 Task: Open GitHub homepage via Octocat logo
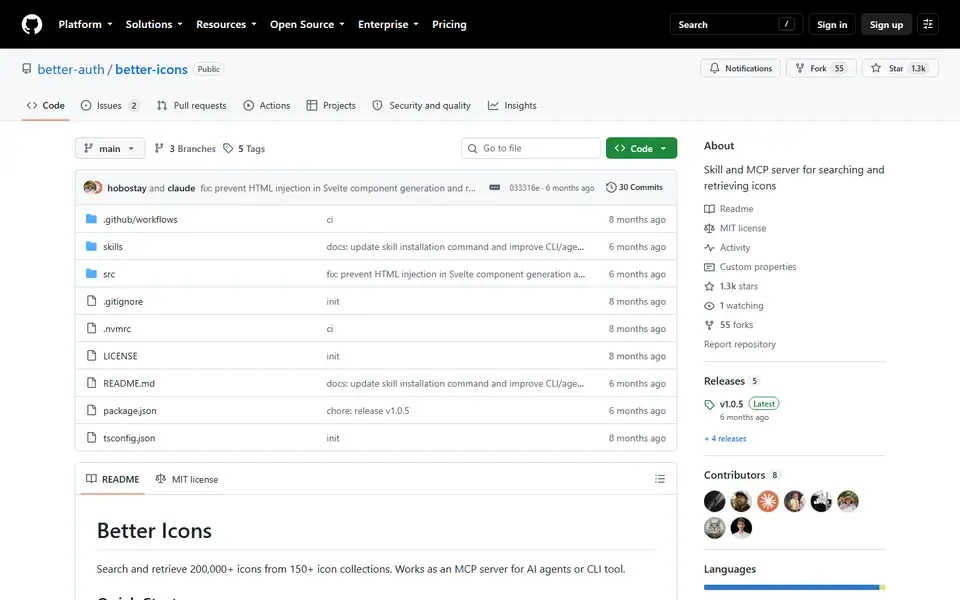32,24
